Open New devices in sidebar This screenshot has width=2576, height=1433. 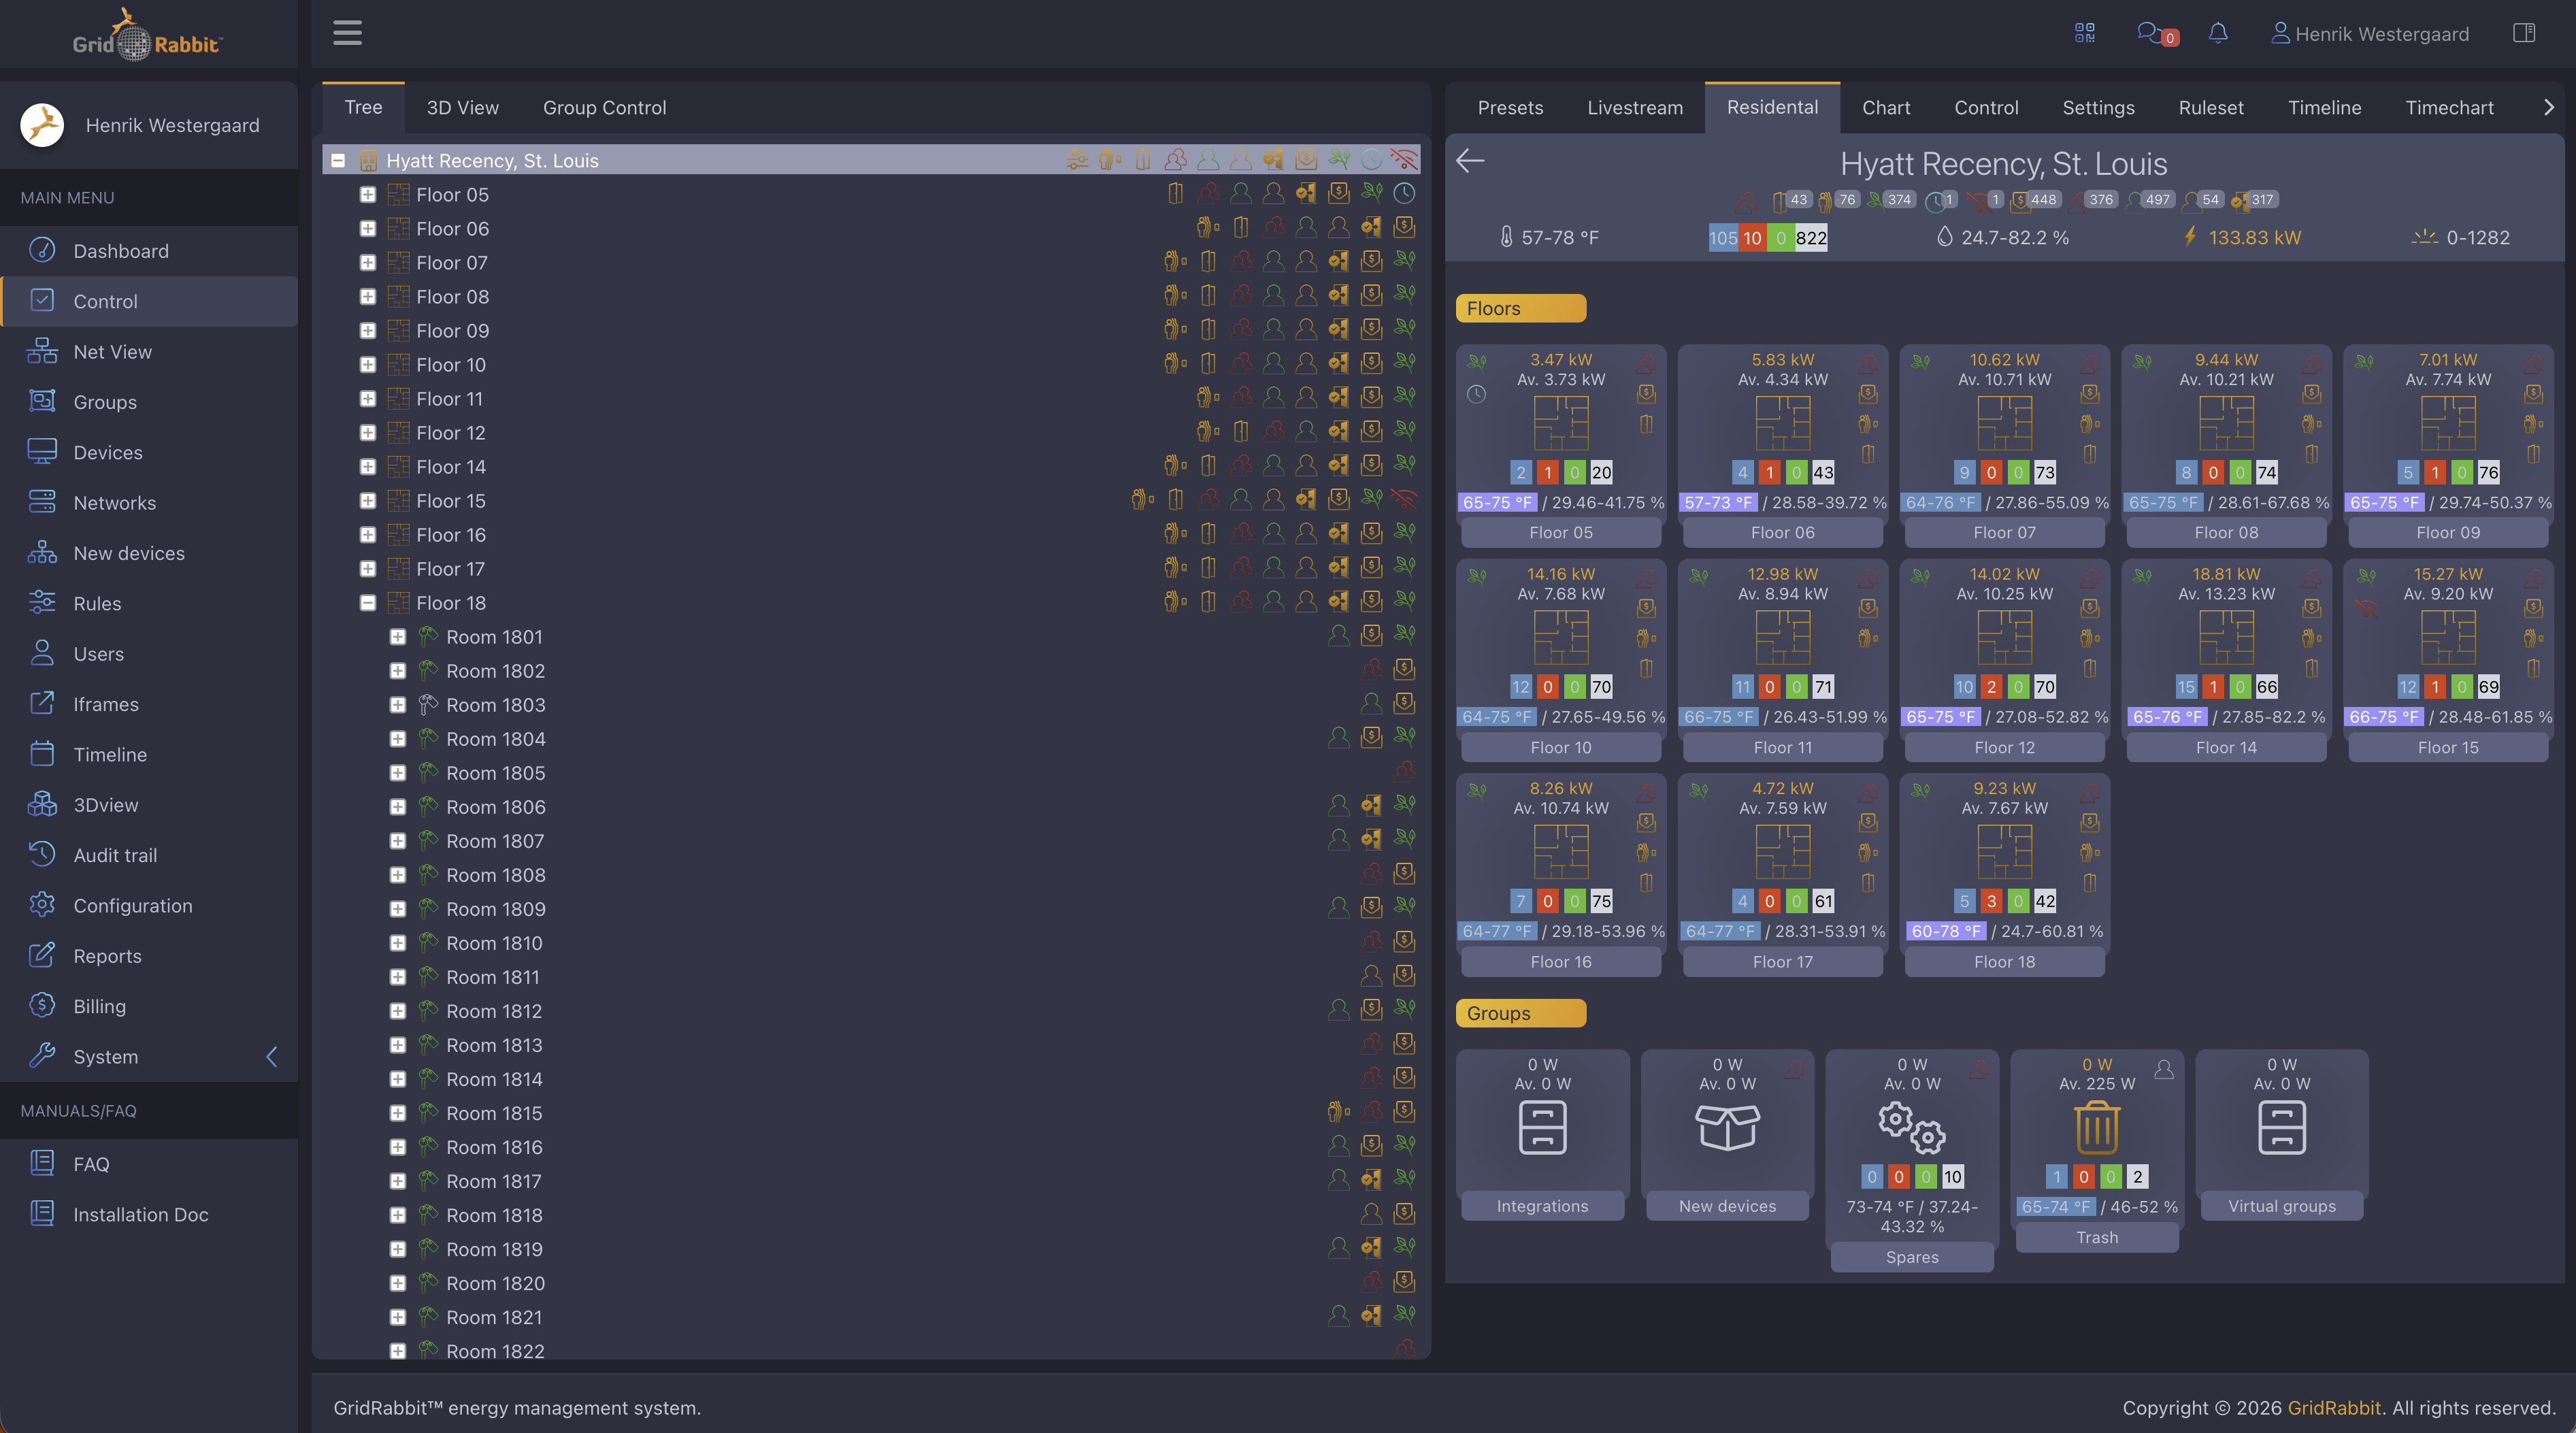[149, 553]
